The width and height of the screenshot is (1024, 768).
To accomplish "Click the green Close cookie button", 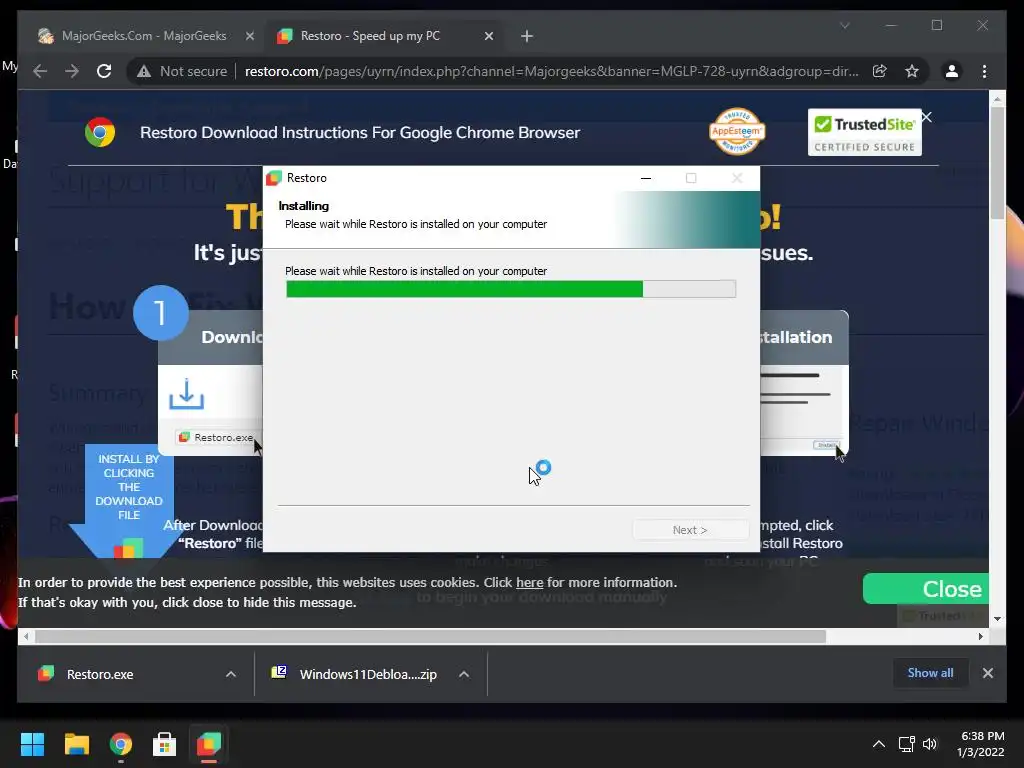I will pyautogui.click(x=927, y=589).
